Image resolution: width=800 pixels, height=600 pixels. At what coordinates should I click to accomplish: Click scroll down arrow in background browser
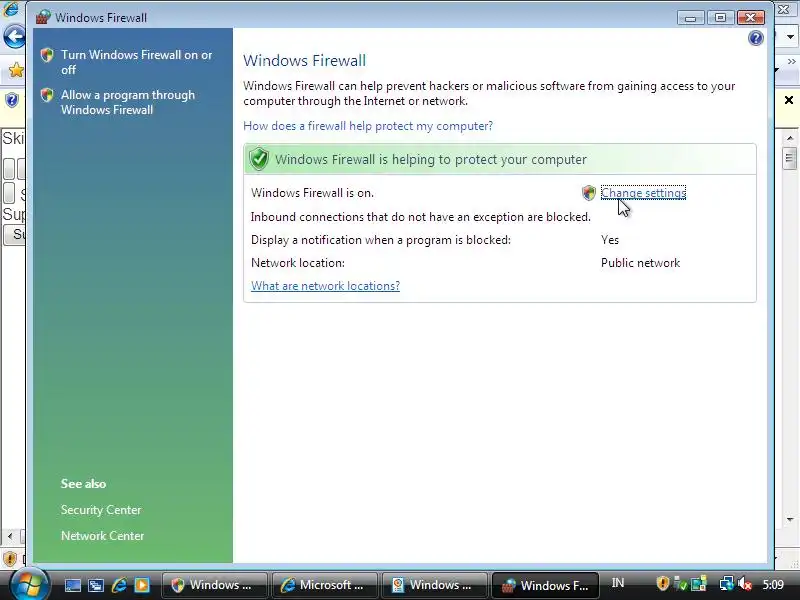pyautogui.click(x=790, y=519)
